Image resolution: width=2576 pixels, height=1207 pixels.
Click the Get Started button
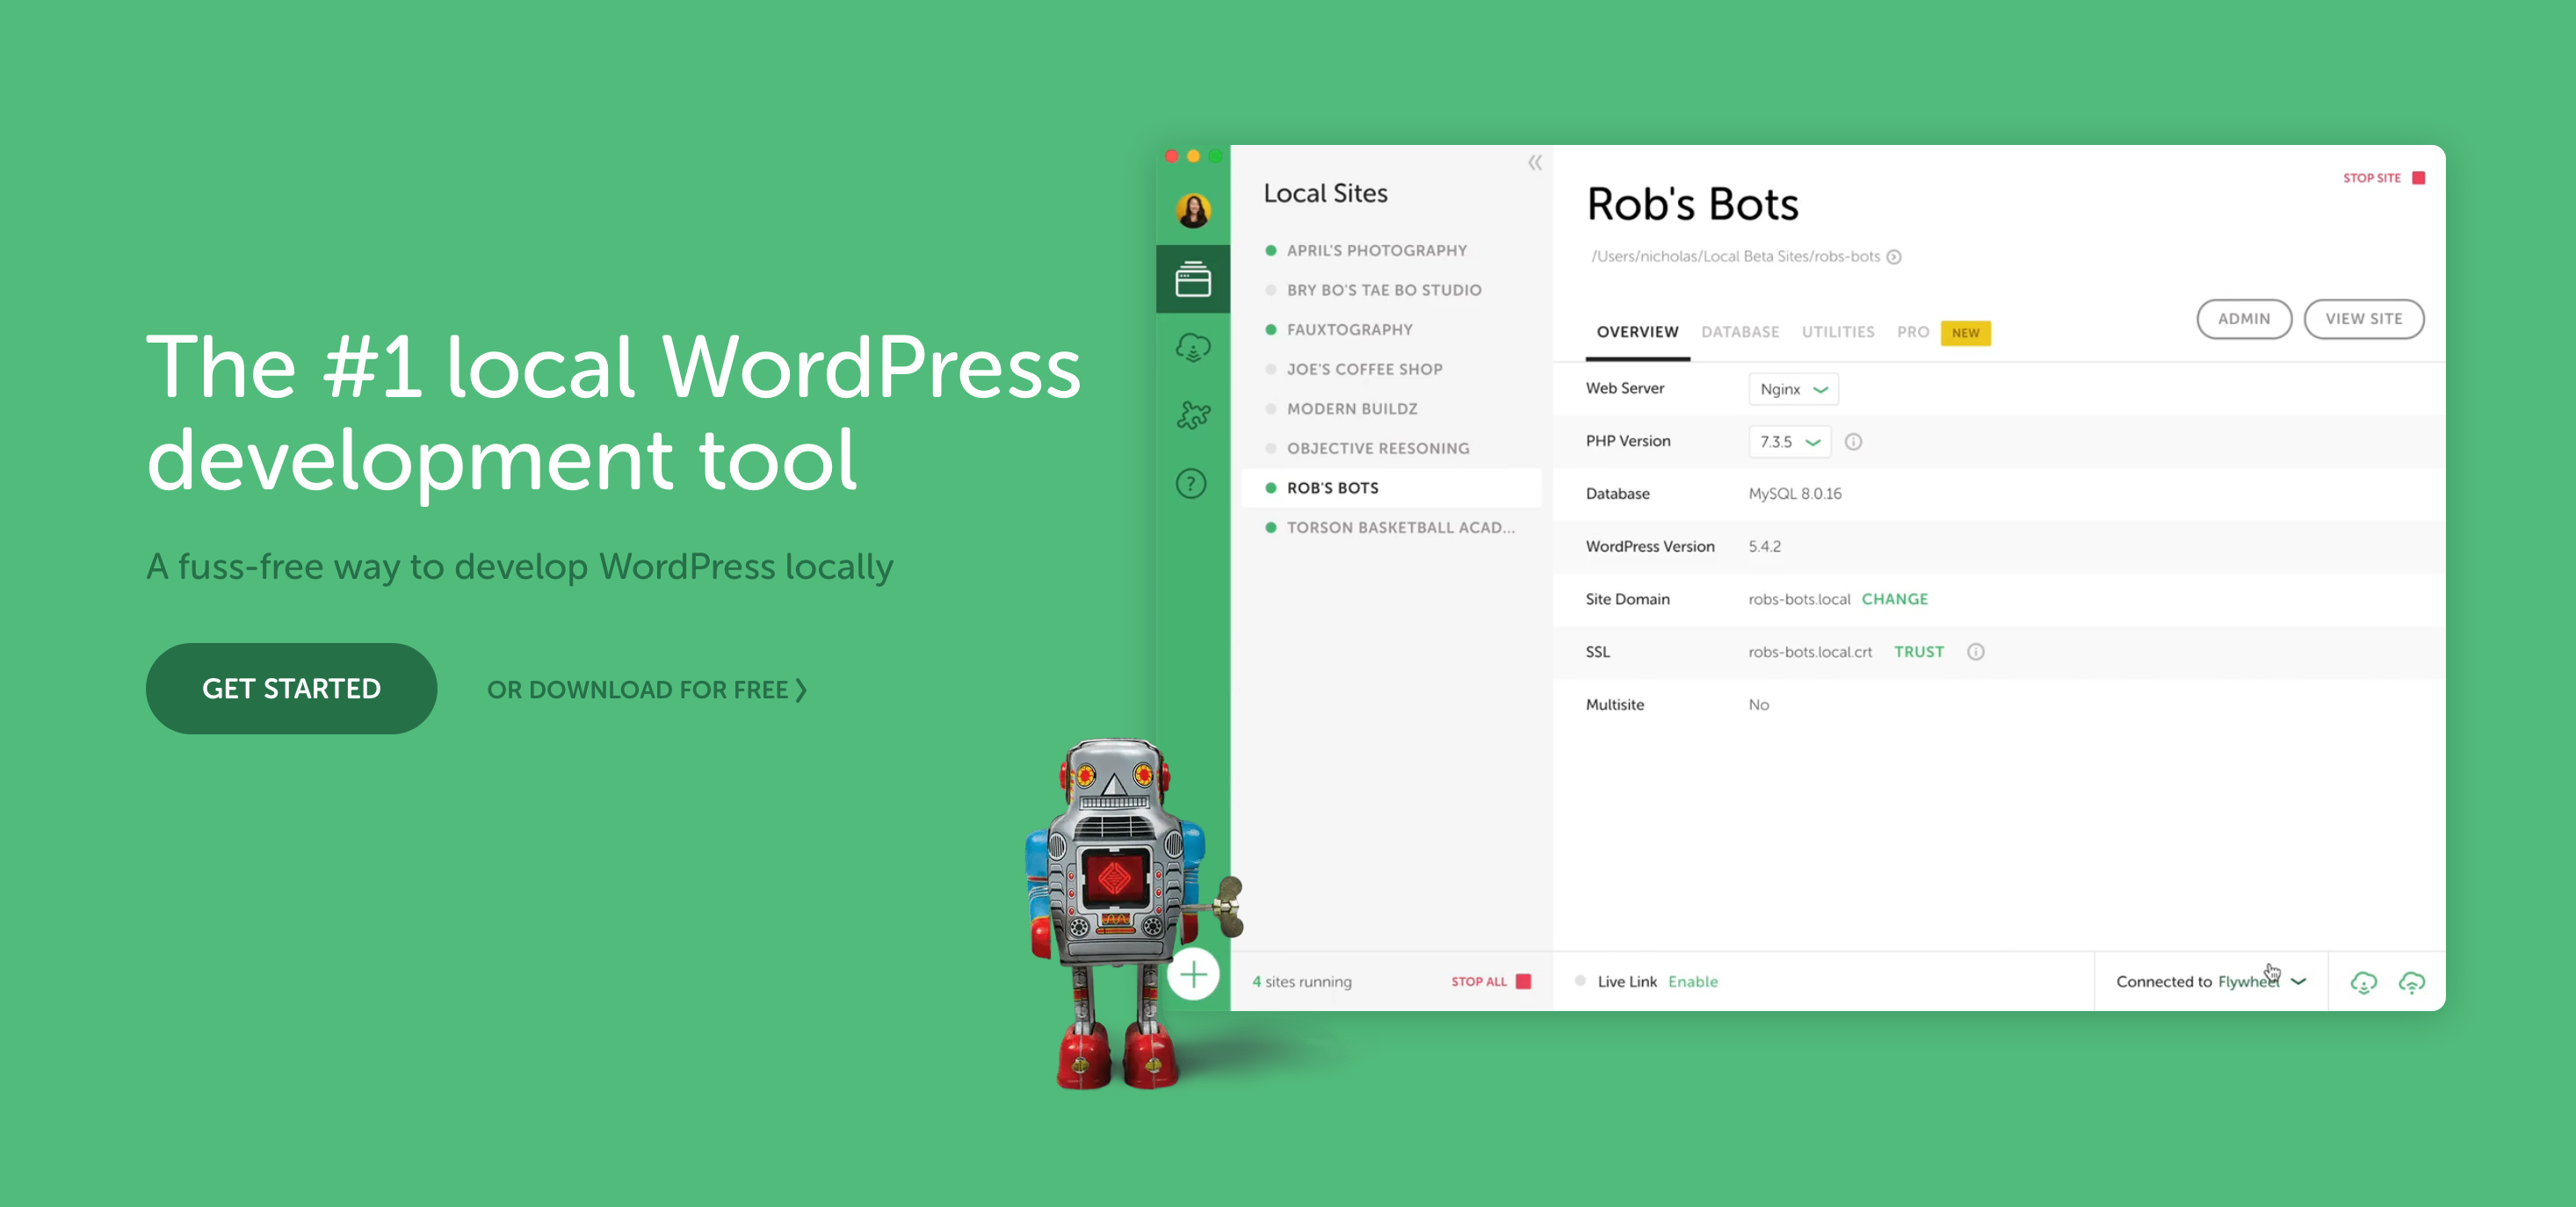point(291,689)
